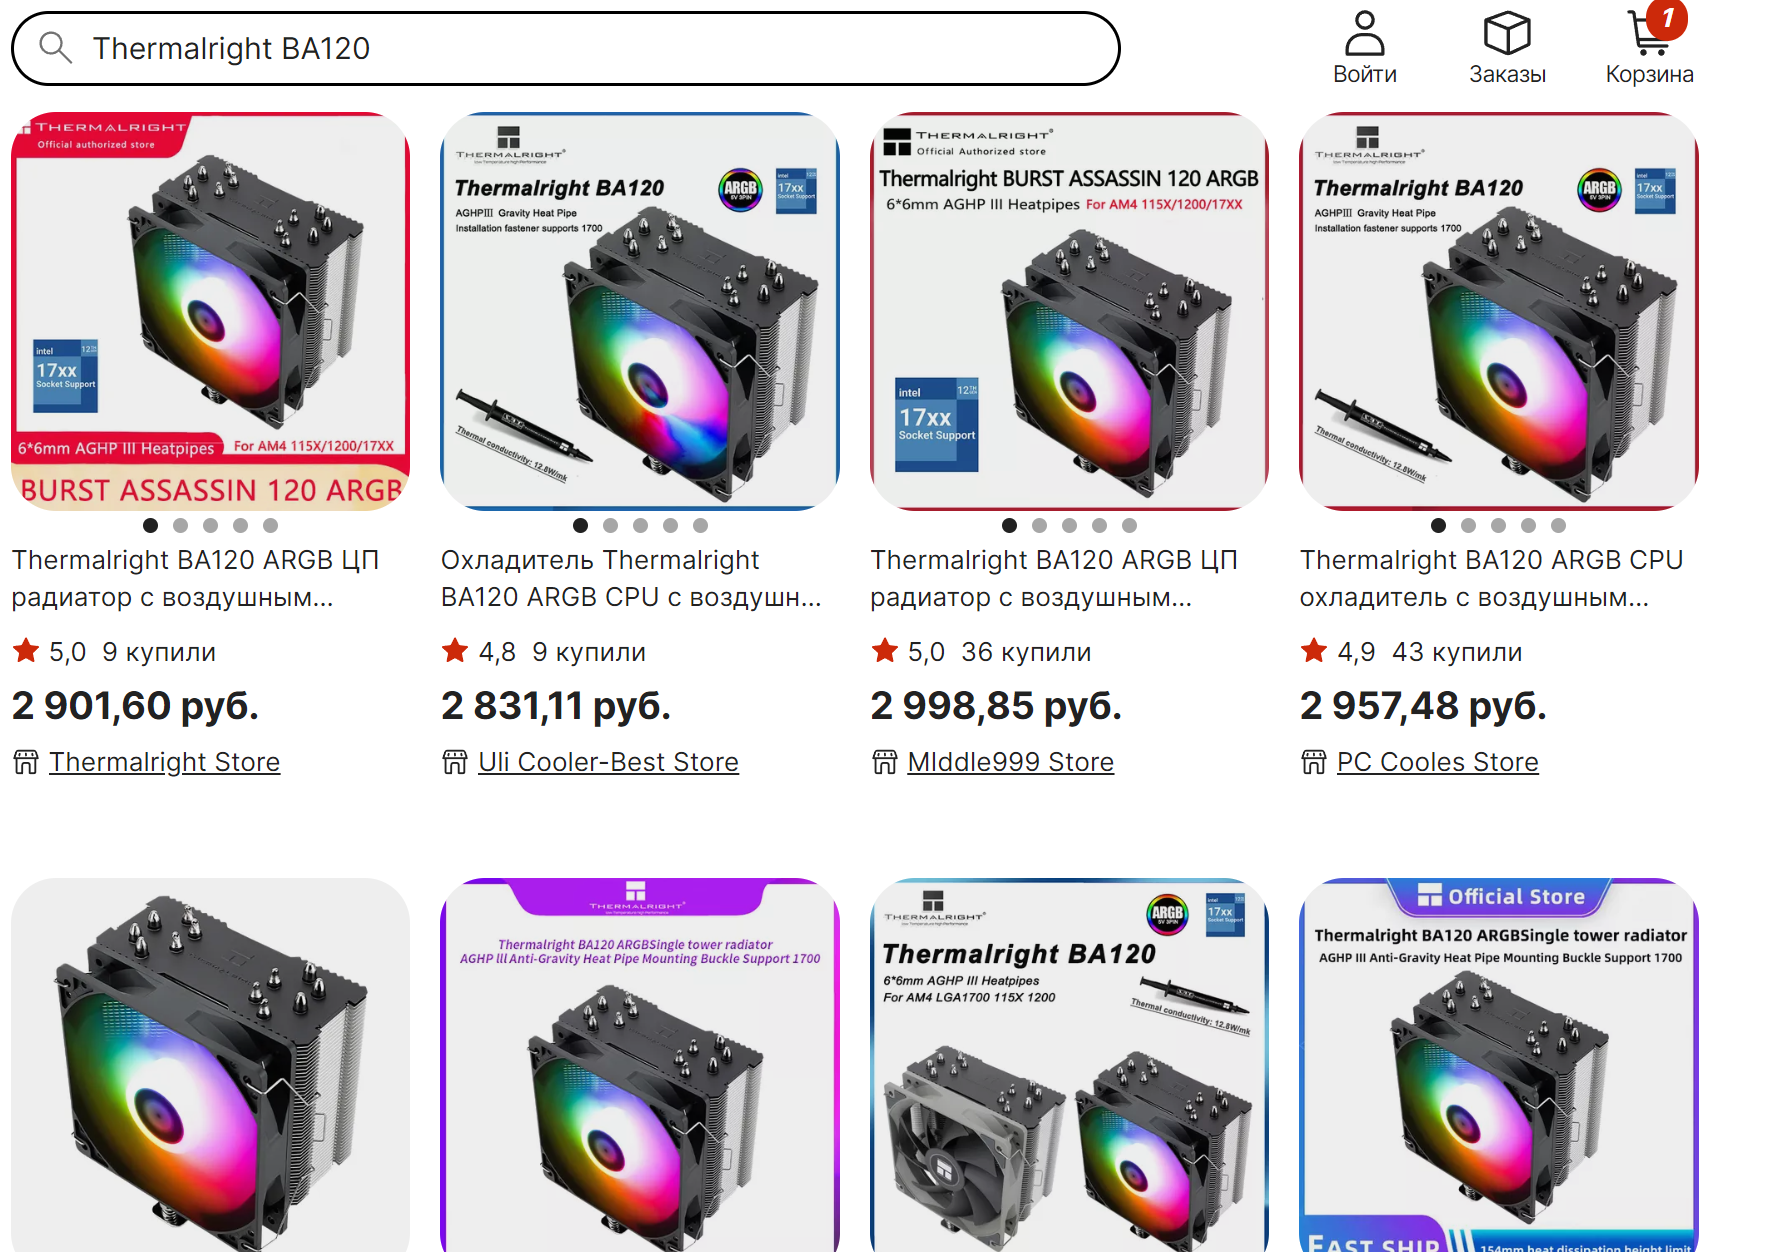Open the BURST ASSASSIN 120 ARGB product image
The width and height of the screenshot is (1789, 1252).
(211, 311)
